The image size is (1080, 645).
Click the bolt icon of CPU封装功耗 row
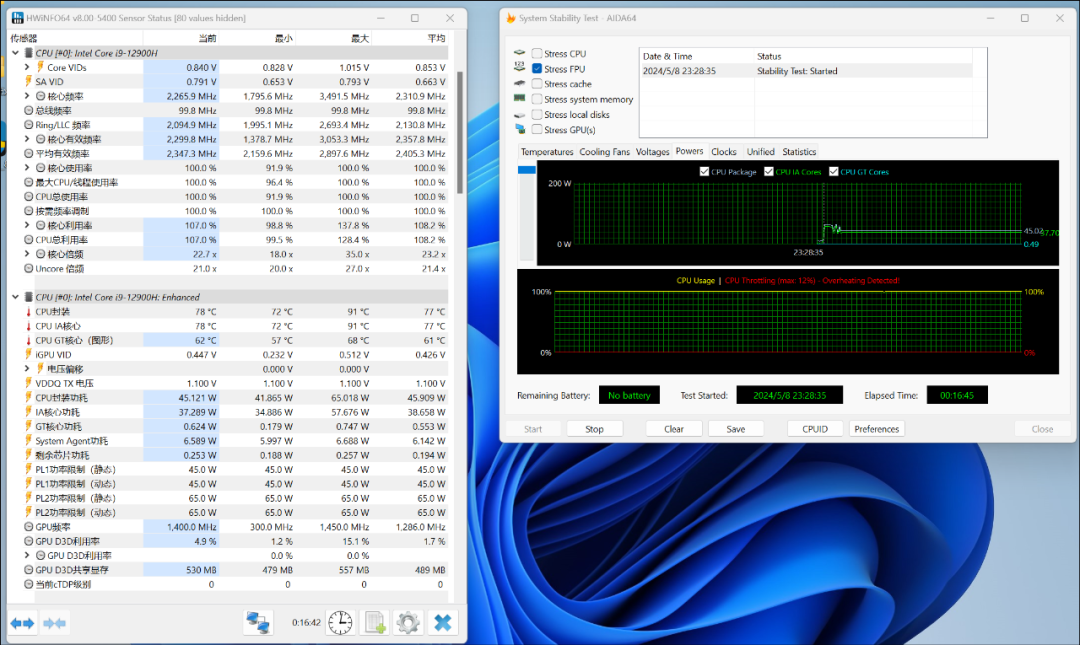28,398
